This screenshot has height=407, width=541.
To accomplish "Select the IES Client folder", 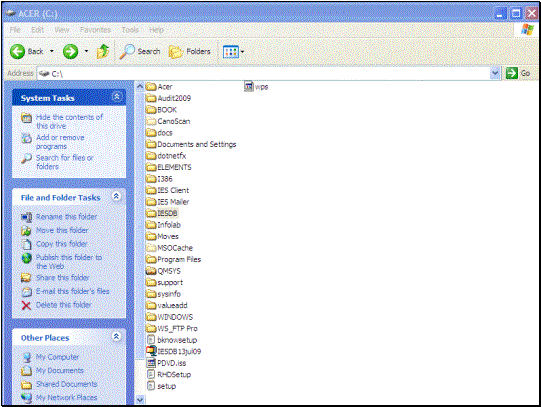I will (x=167, y=190).
